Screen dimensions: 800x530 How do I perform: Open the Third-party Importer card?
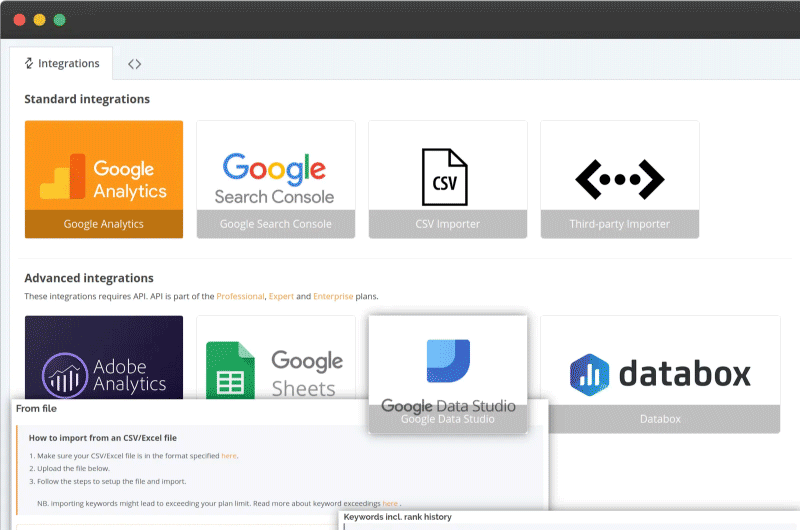619,179
